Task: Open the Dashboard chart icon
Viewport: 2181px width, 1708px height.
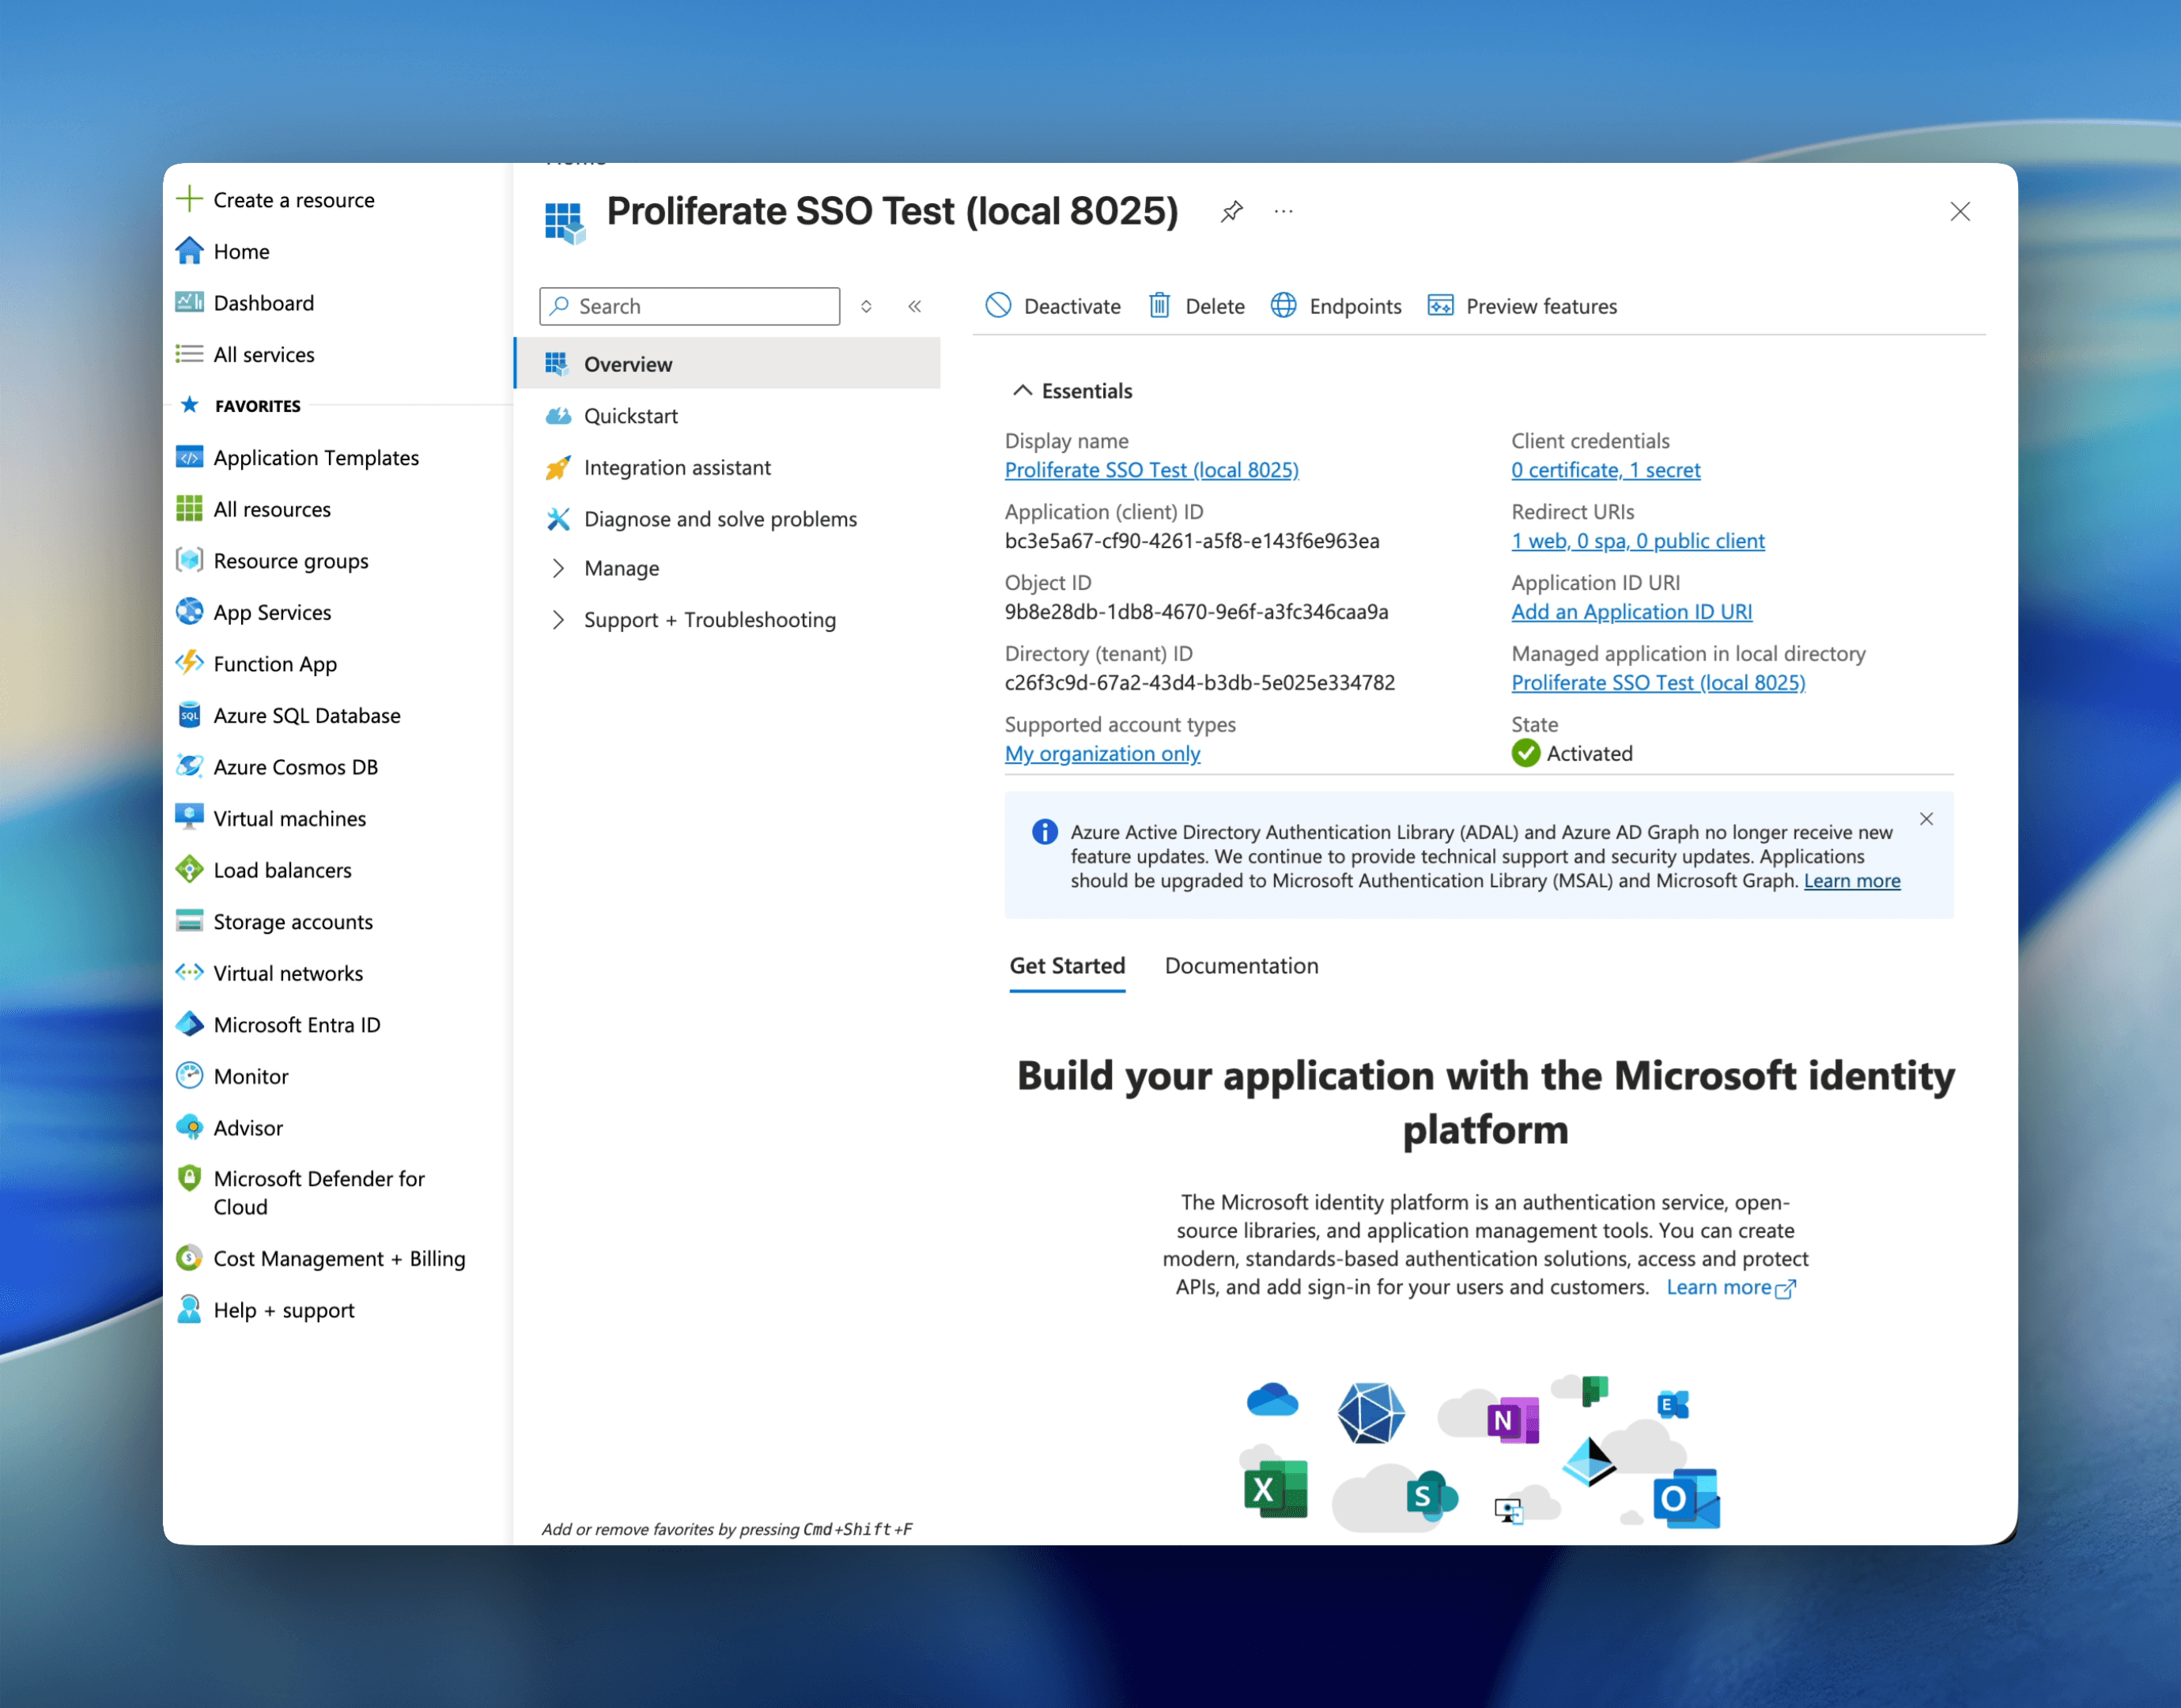Action: click(x=189, y=302)
